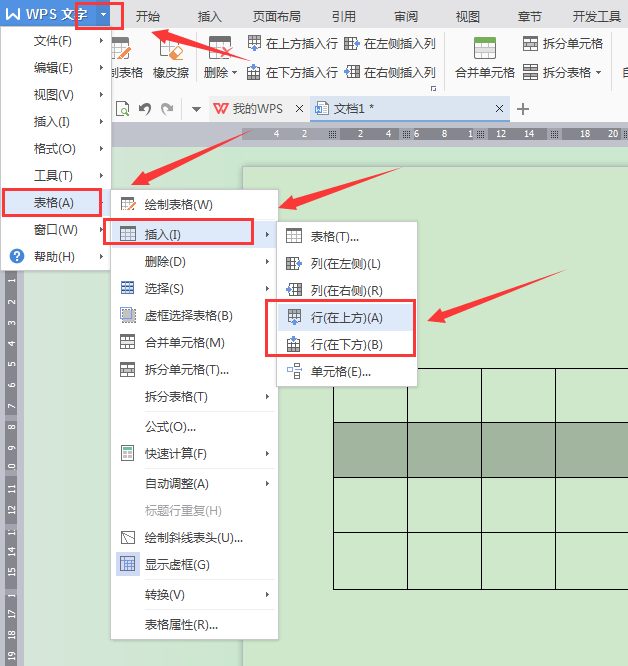Click 在左侧插入列 in the ribbon
The image size is (628, 666).
390,43
